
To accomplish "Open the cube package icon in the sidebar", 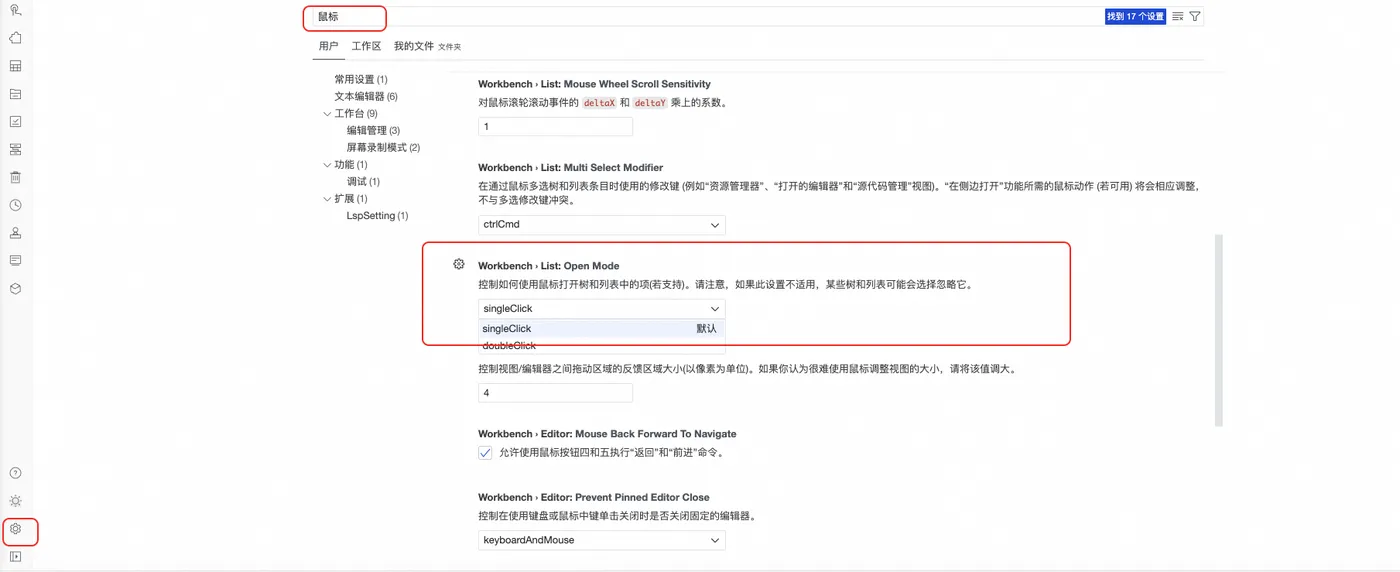I will (15, 288).
